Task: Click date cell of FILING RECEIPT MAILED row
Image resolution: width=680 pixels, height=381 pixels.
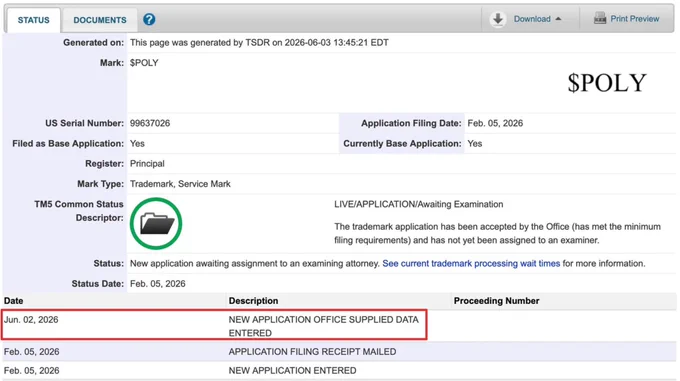Action: (32, 352)
